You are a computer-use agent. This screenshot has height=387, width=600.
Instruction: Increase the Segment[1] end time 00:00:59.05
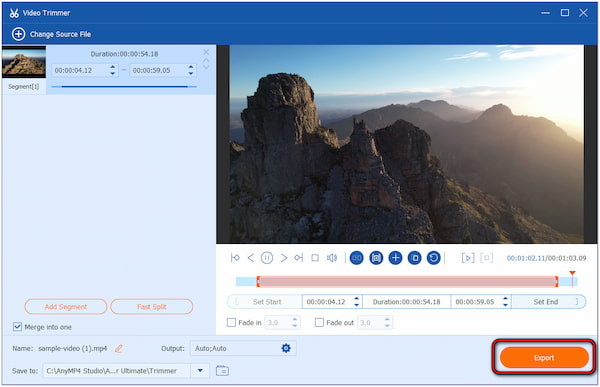pos(191,67)
